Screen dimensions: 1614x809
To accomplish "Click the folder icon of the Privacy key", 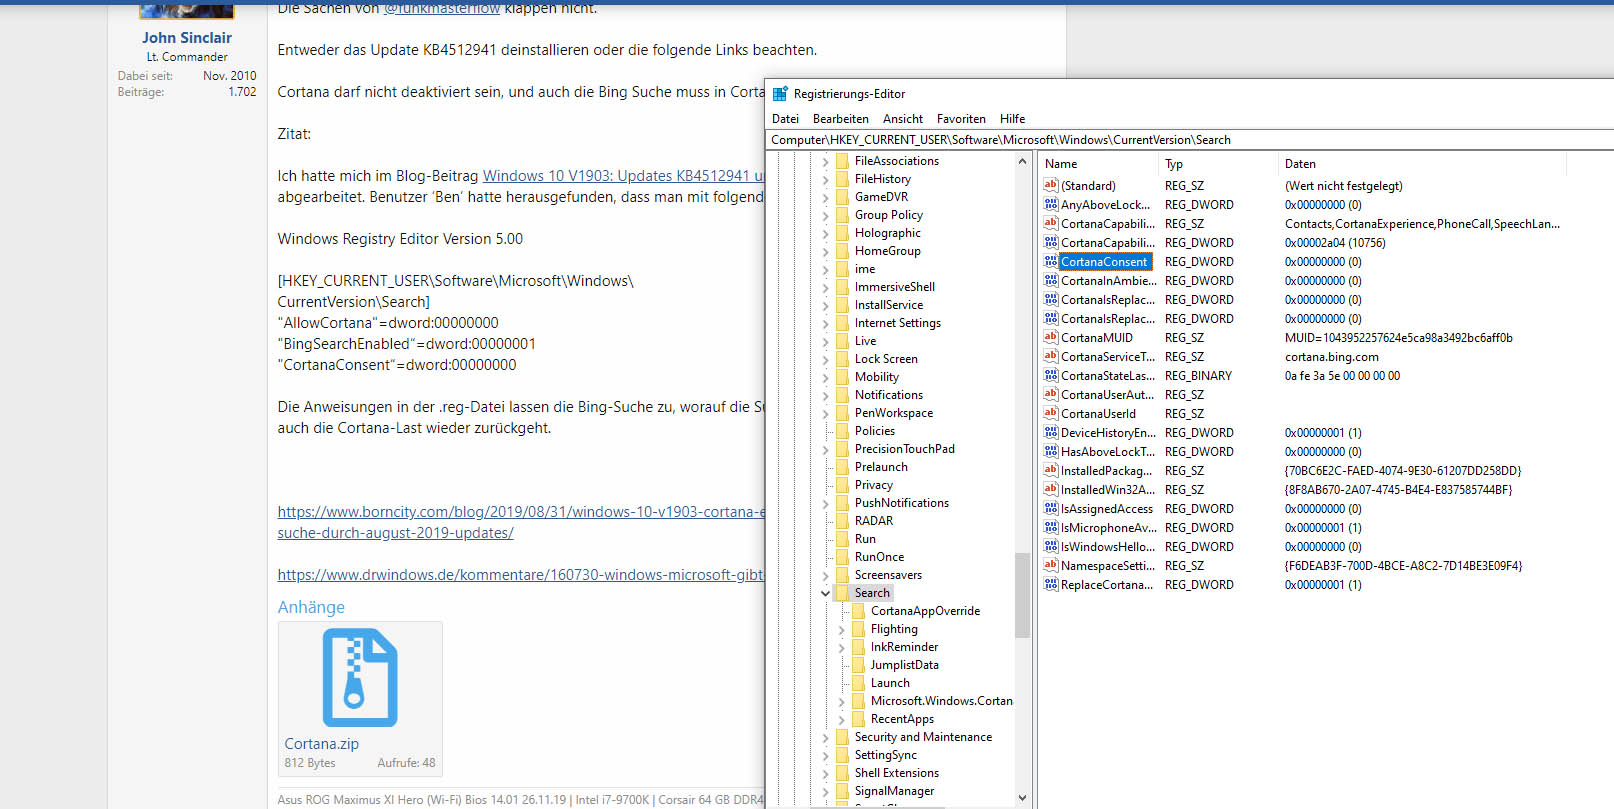I will (842, 485).
